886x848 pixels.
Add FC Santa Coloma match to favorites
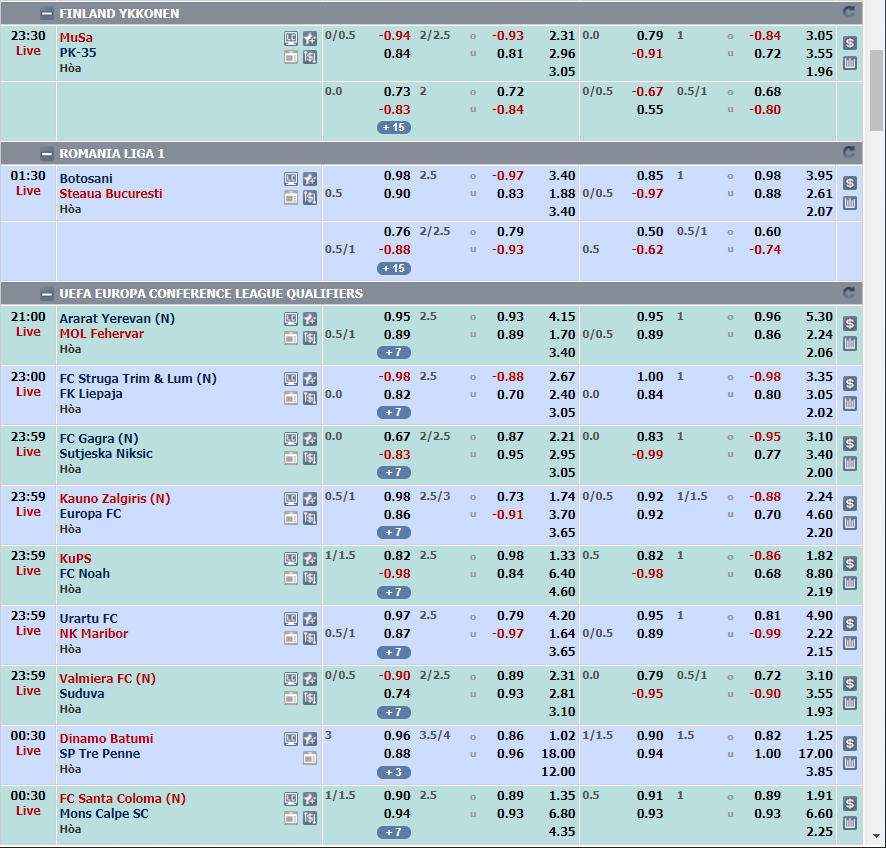(x=310, y=799)
